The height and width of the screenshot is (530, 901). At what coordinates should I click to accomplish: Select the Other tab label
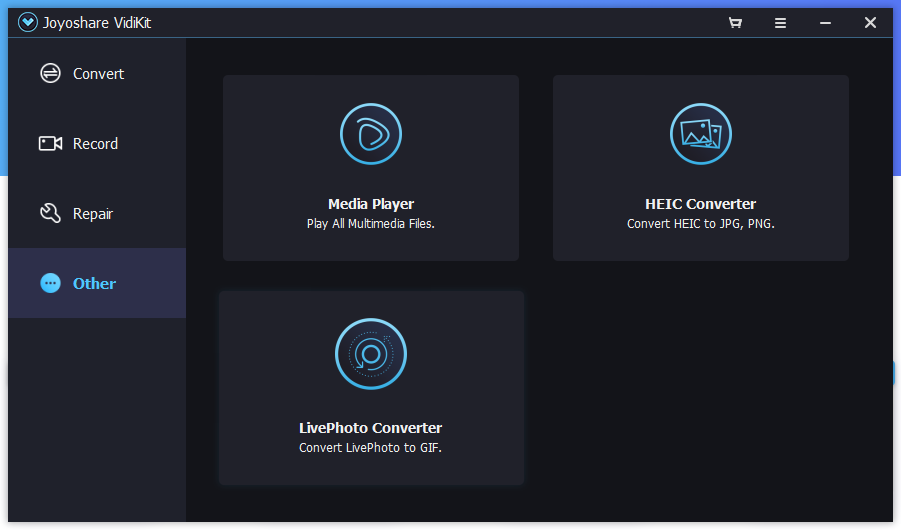(94, 283)
